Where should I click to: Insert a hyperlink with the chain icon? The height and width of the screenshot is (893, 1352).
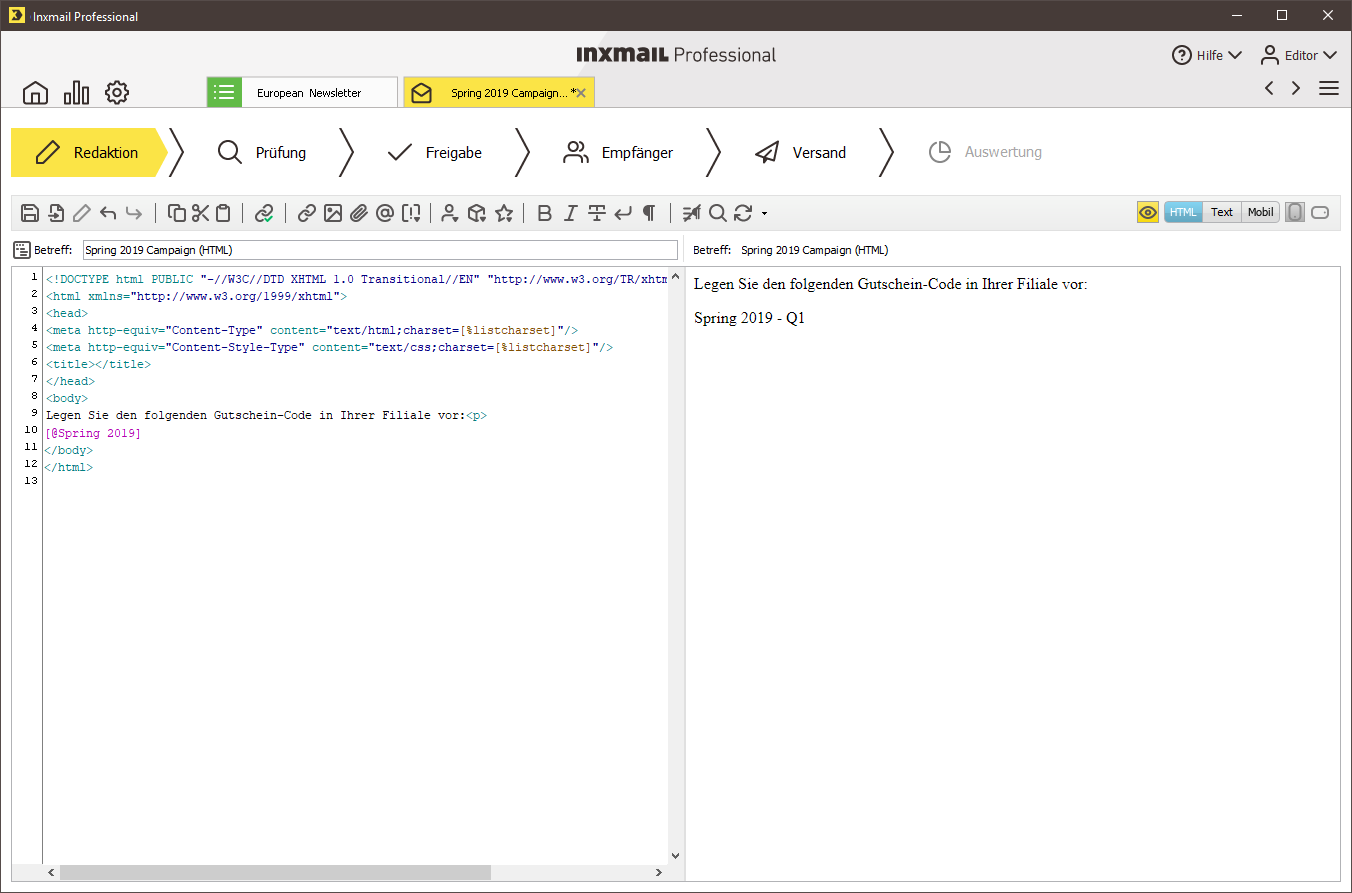tap(307, 213)
